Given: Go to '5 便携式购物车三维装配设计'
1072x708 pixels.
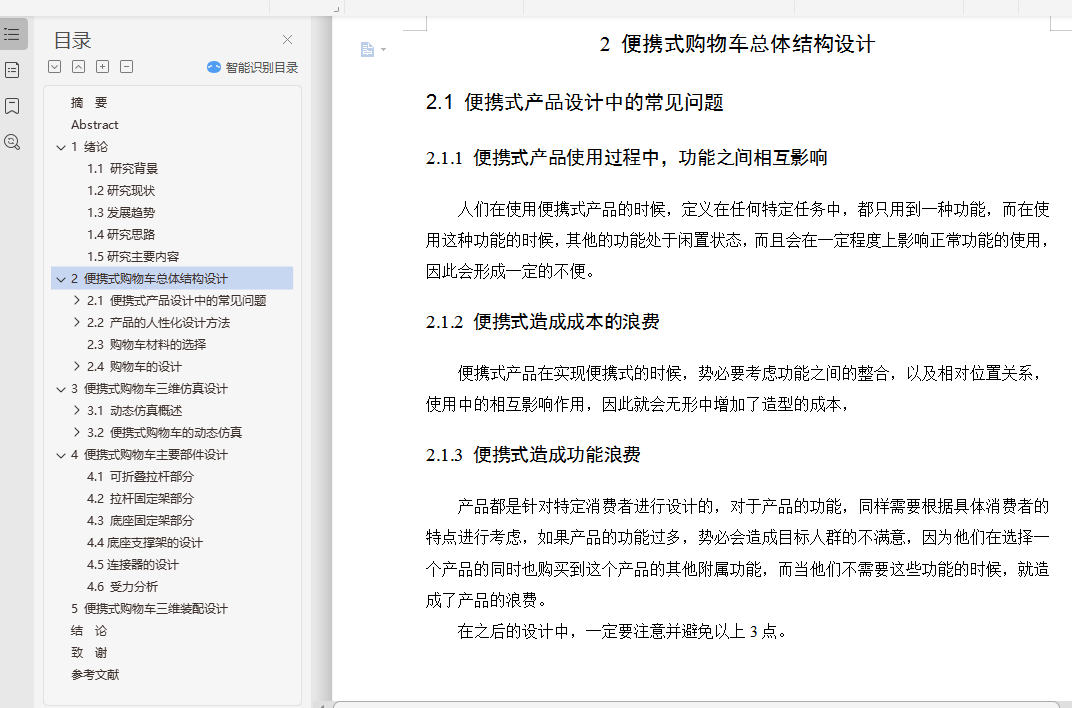Looking at the screenshot, I should (149, 608).
